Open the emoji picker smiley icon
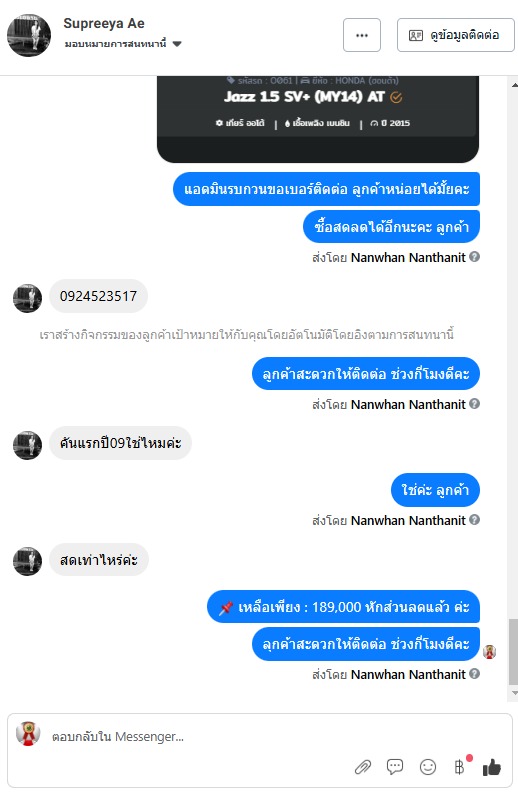 [x=428, y=767]
